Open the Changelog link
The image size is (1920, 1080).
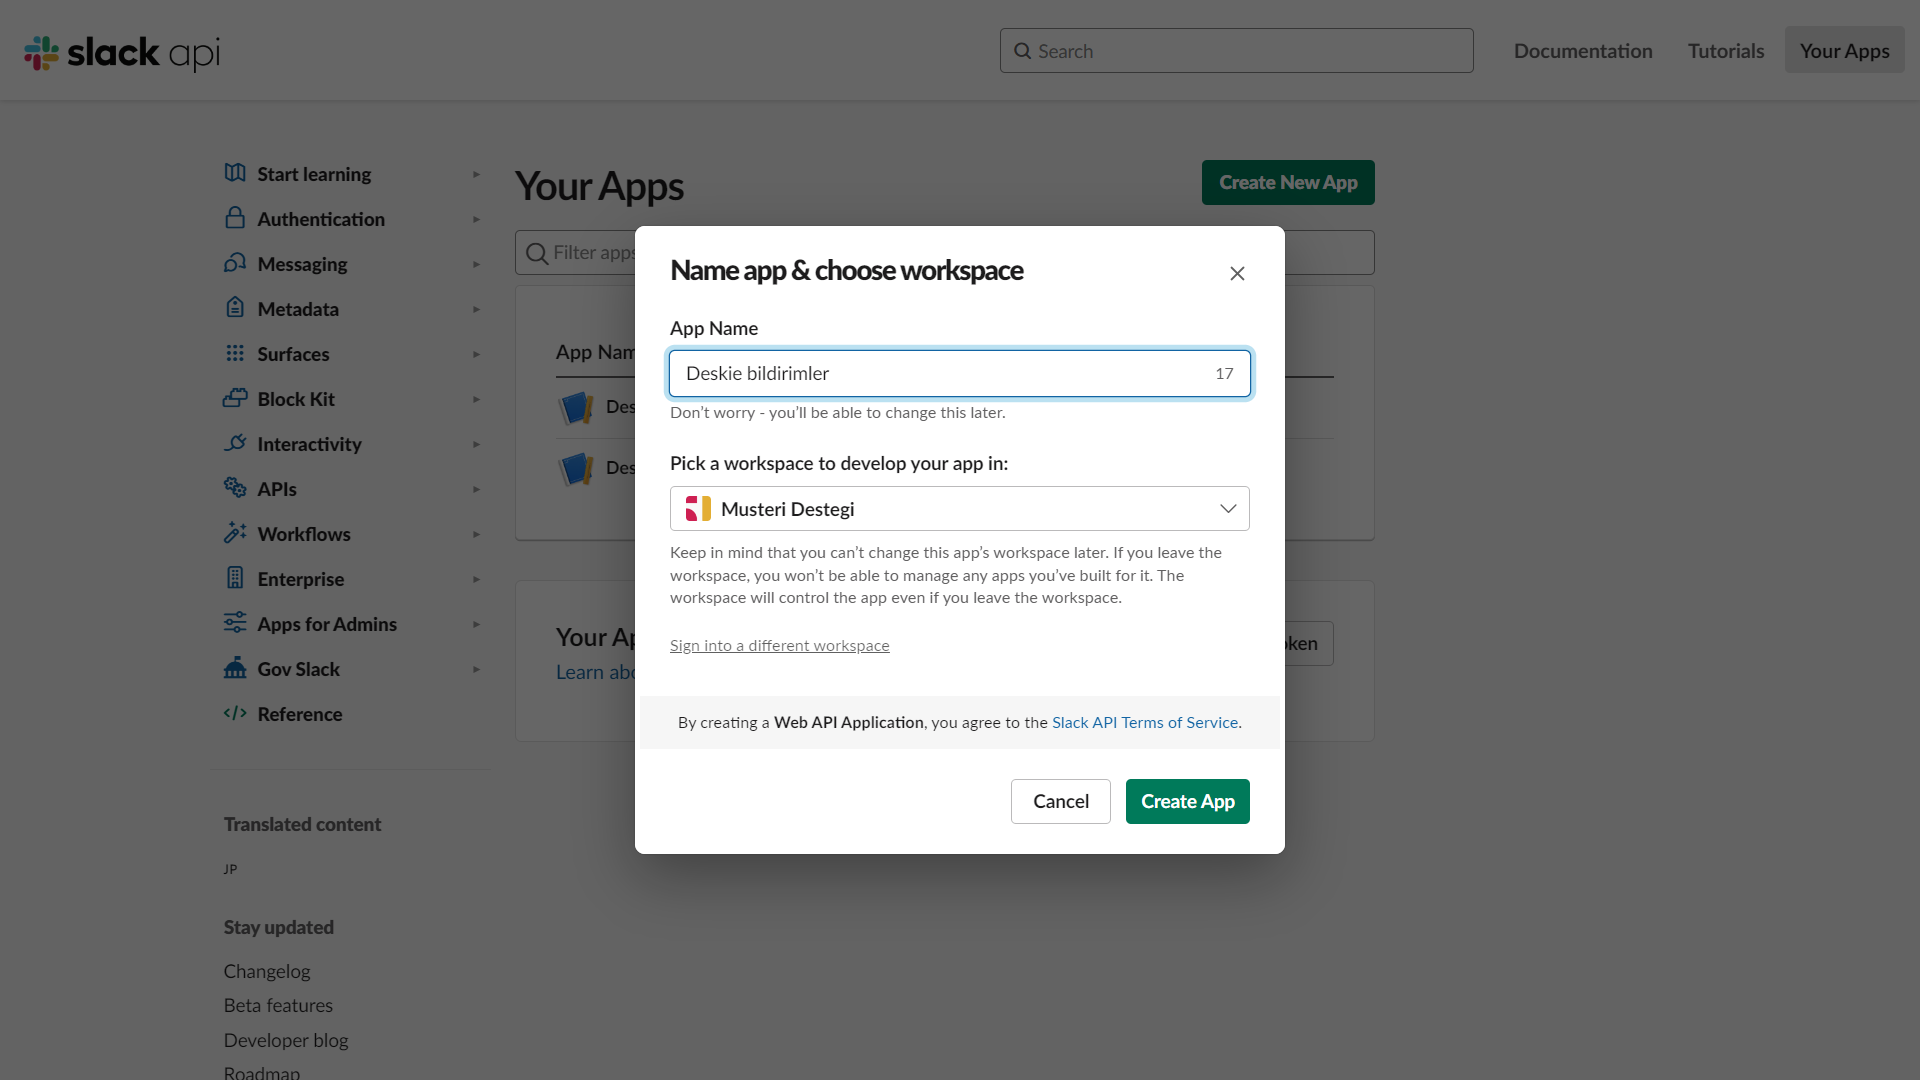267,971
